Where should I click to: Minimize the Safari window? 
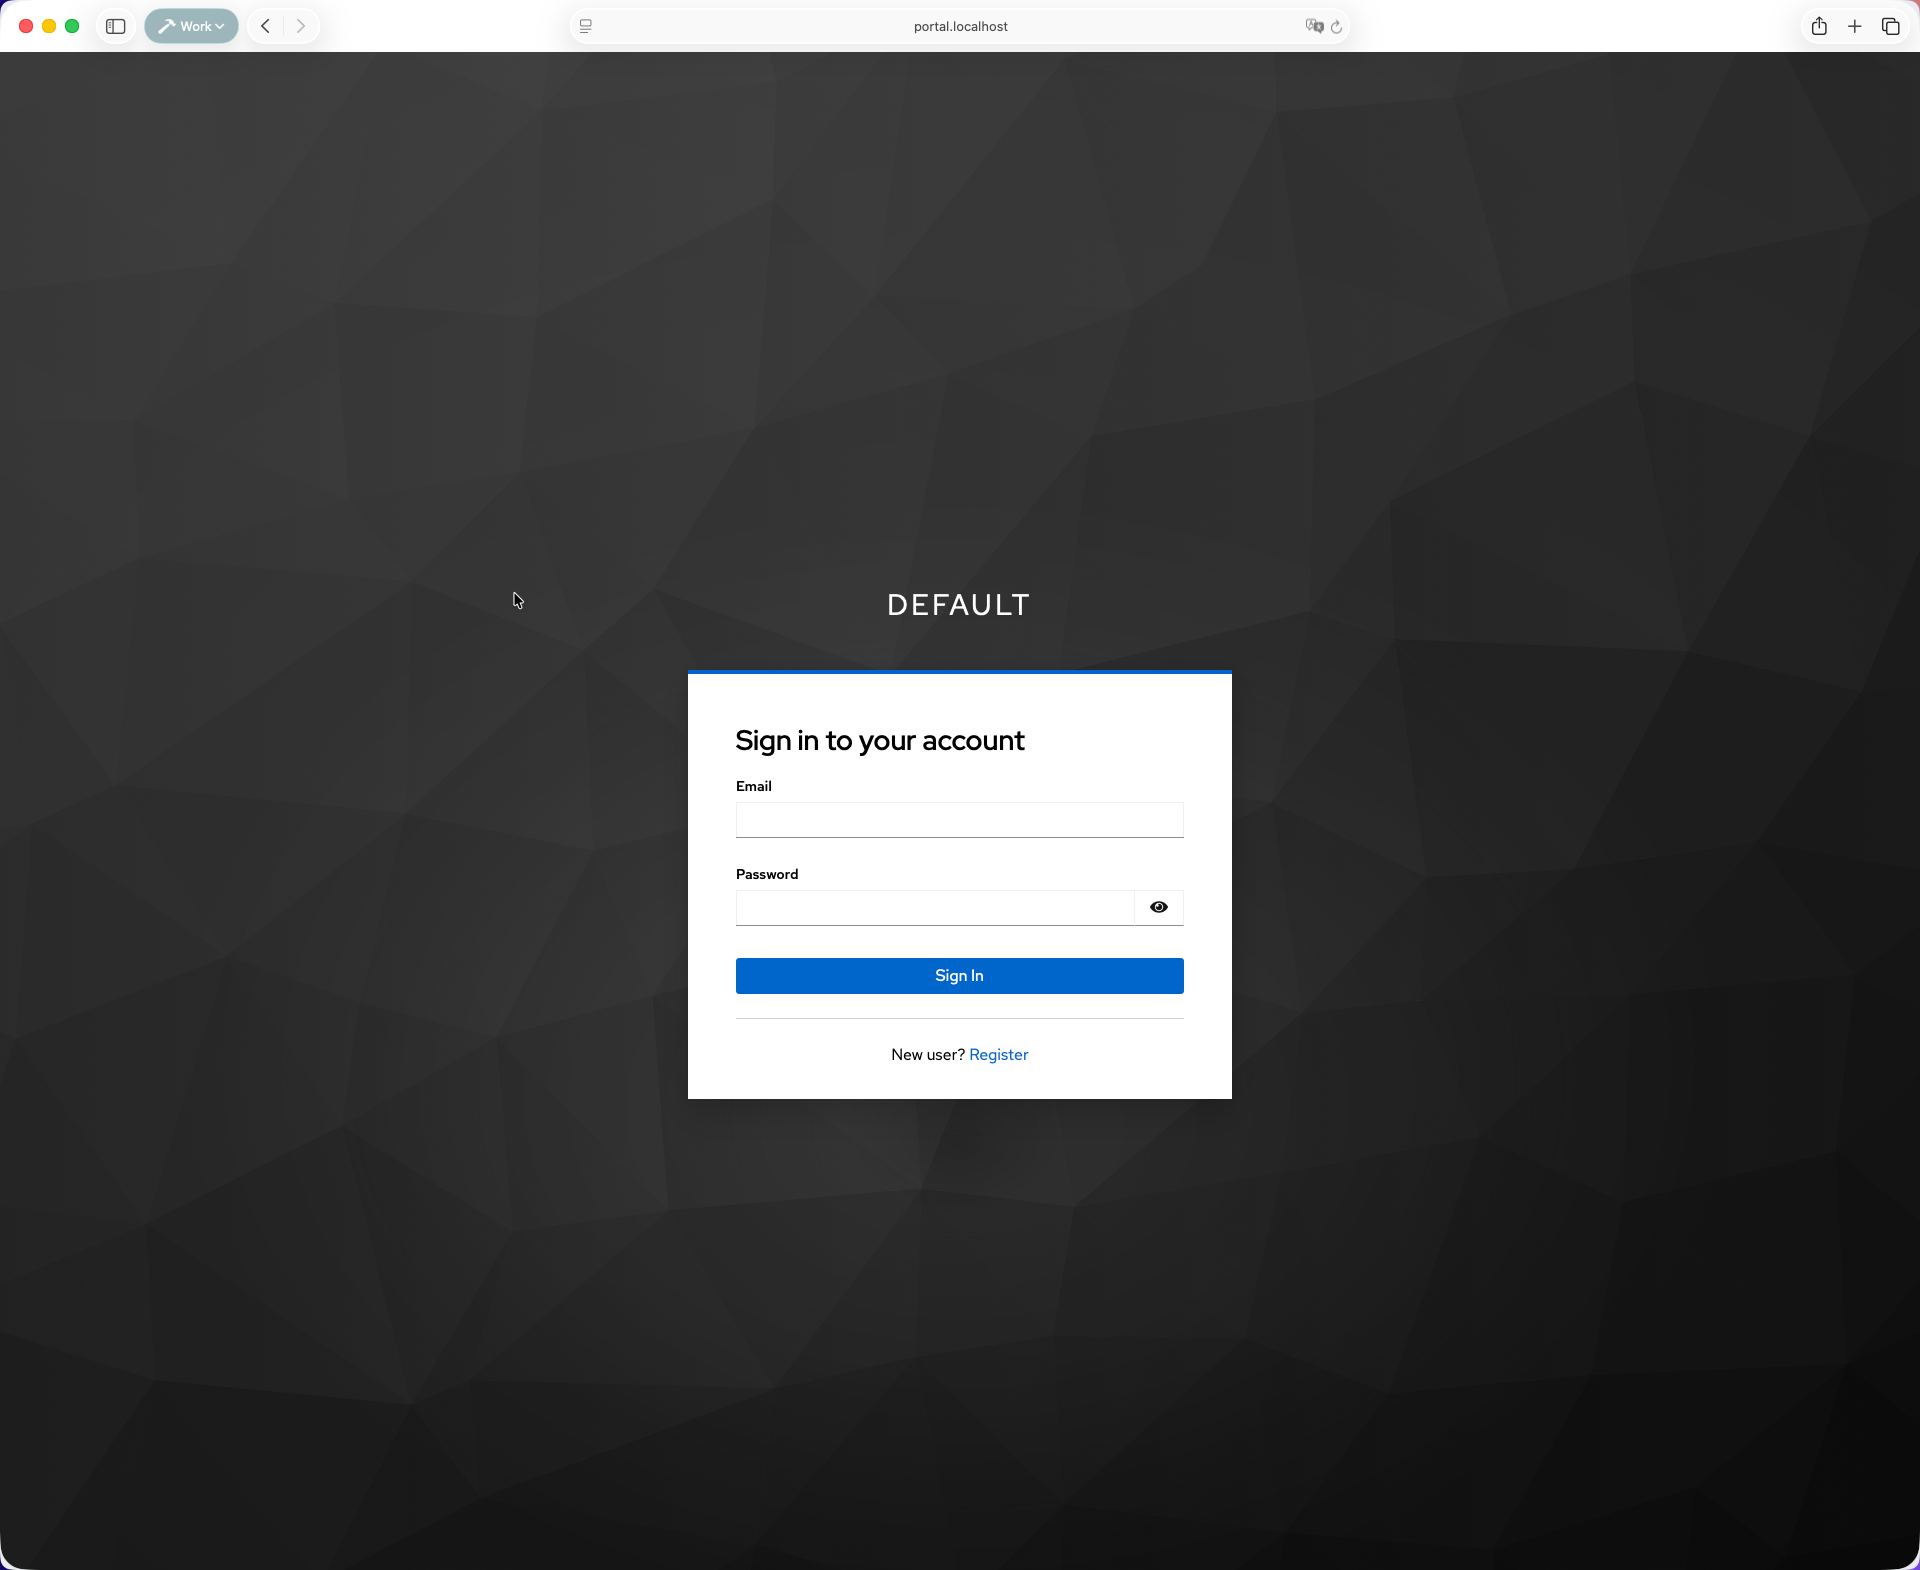click(x=48, y=27)
